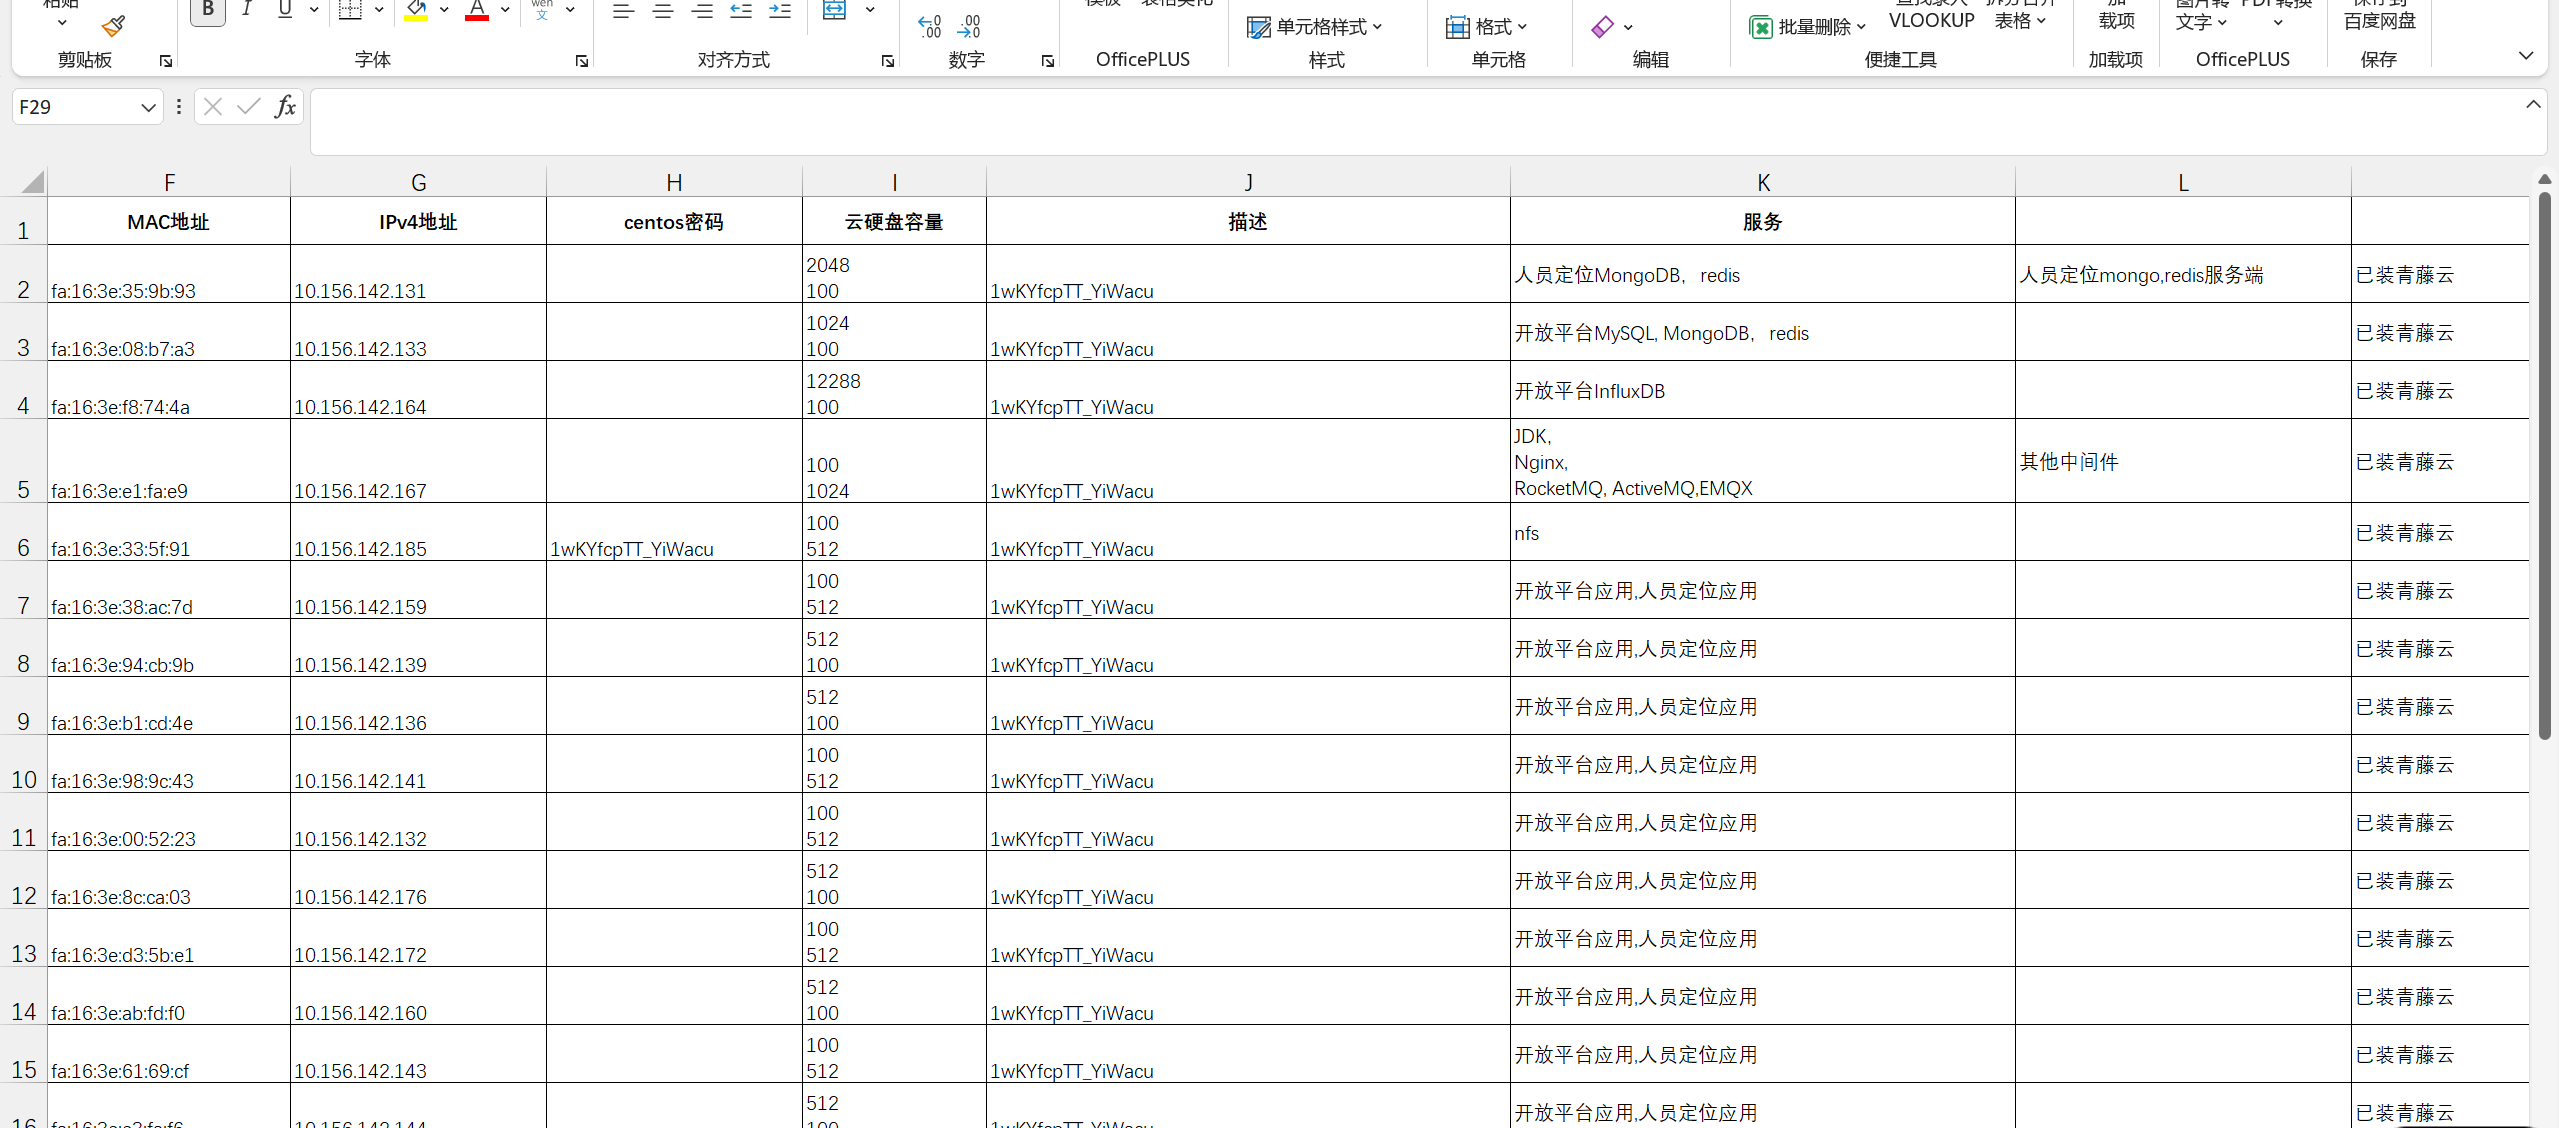The width and height of the screenshot is (2559, 1128).
Task: Select the Format Painter brush
Action: pyautogui.click(x=114, y=25)
